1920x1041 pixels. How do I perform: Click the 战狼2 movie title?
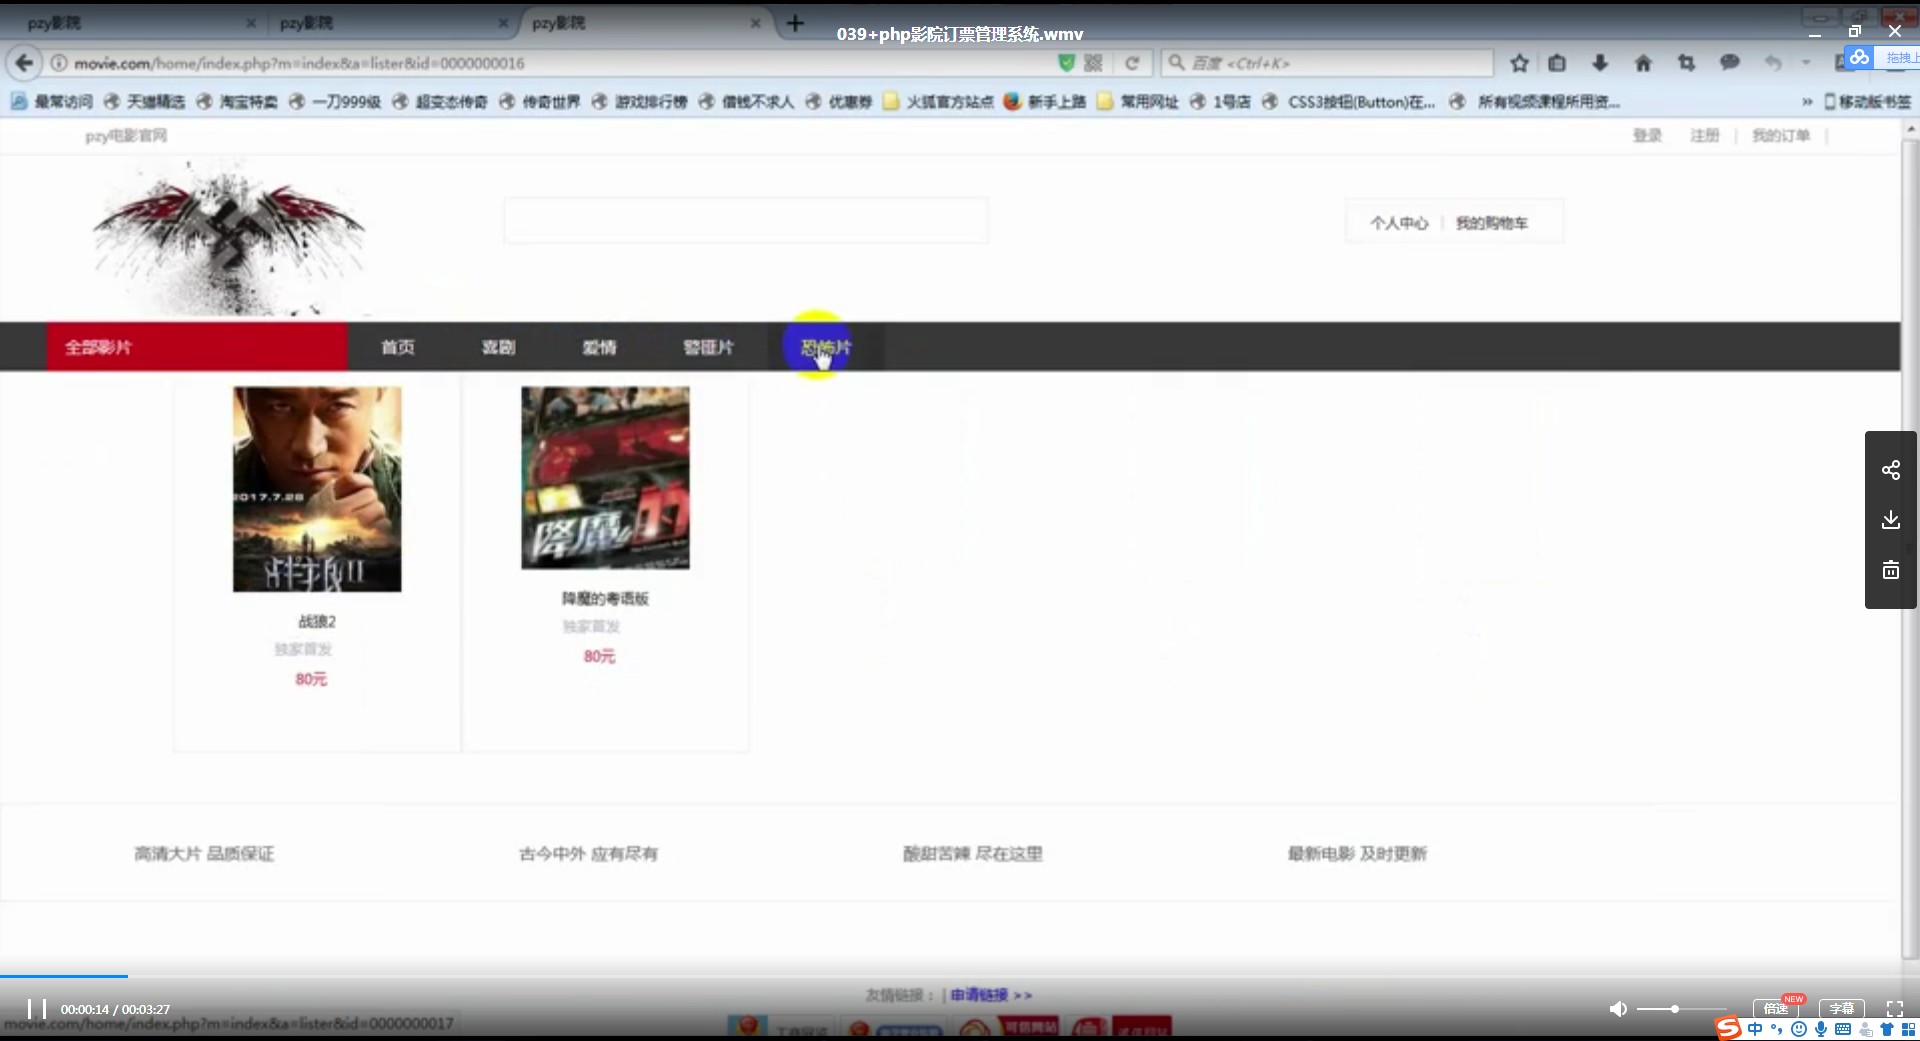(x=317, y=621)
